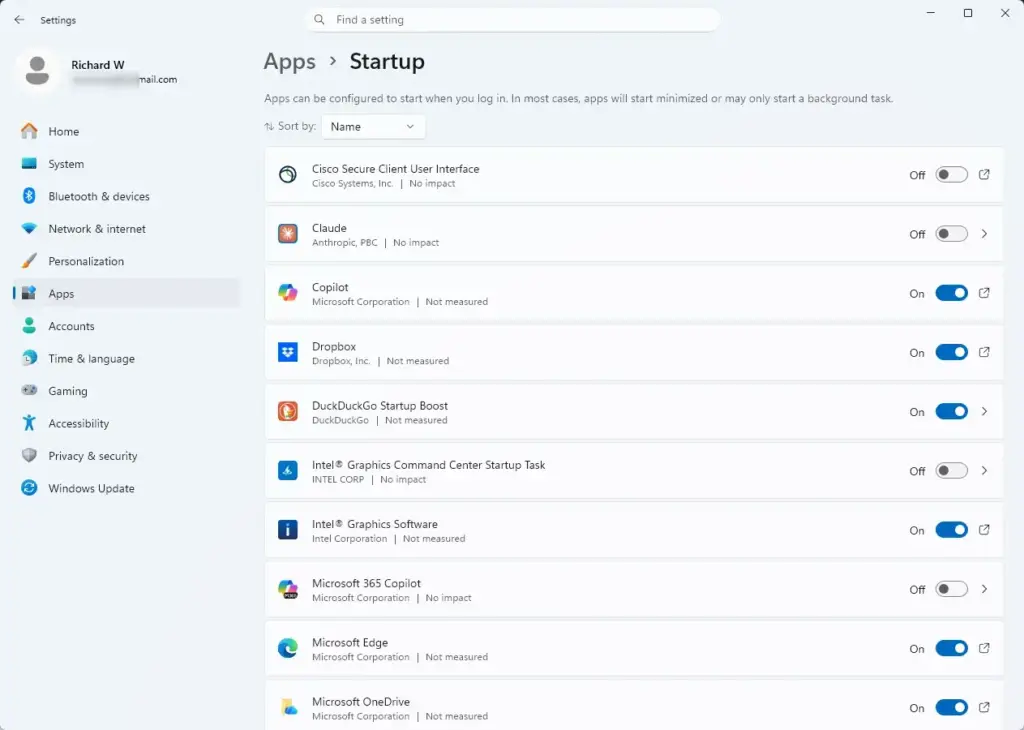Click the user profile avatar
The image size is (1024, 730).
37,71
